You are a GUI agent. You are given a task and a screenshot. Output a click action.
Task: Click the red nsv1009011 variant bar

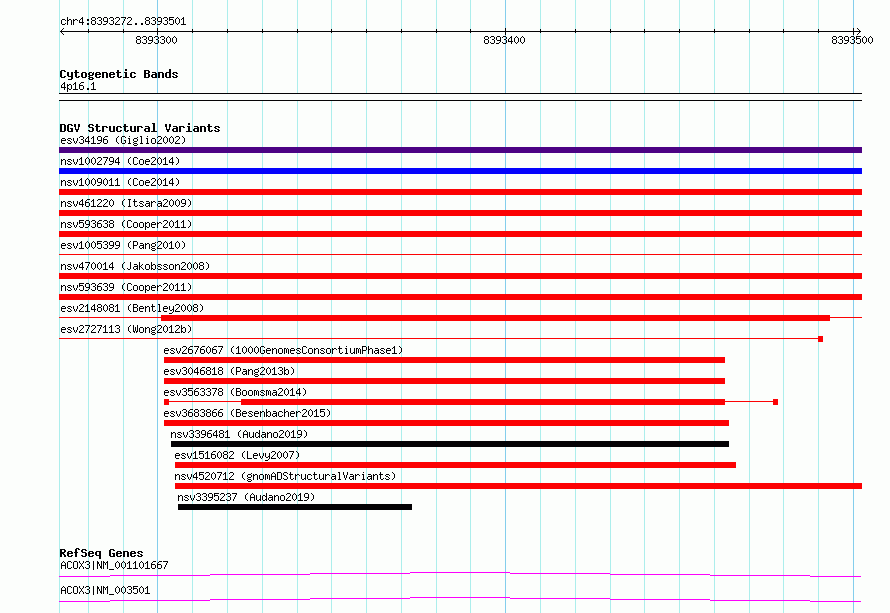click(x=460, y=192)
